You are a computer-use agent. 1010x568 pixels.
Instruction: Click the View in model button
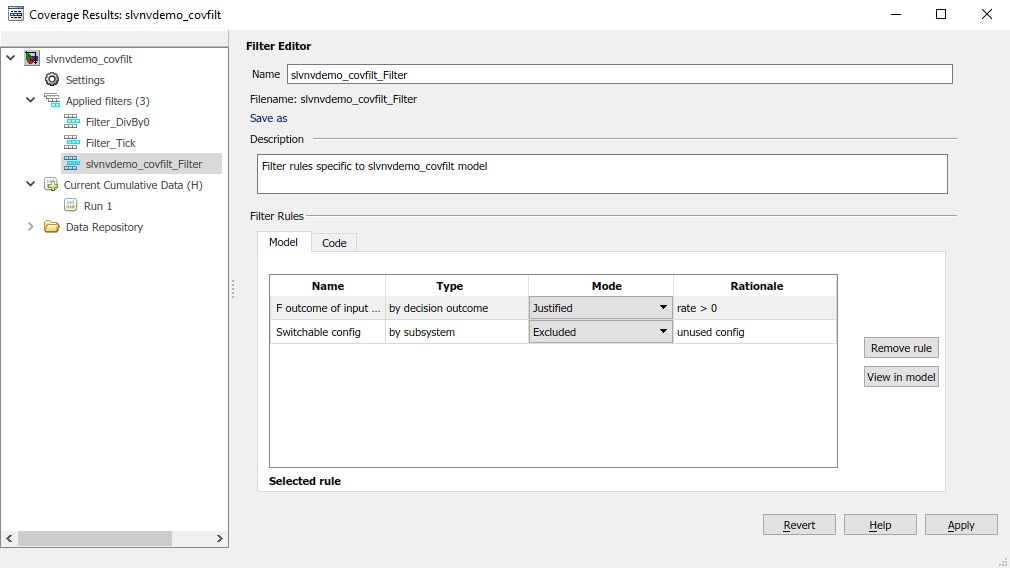(x=901, y=377)
